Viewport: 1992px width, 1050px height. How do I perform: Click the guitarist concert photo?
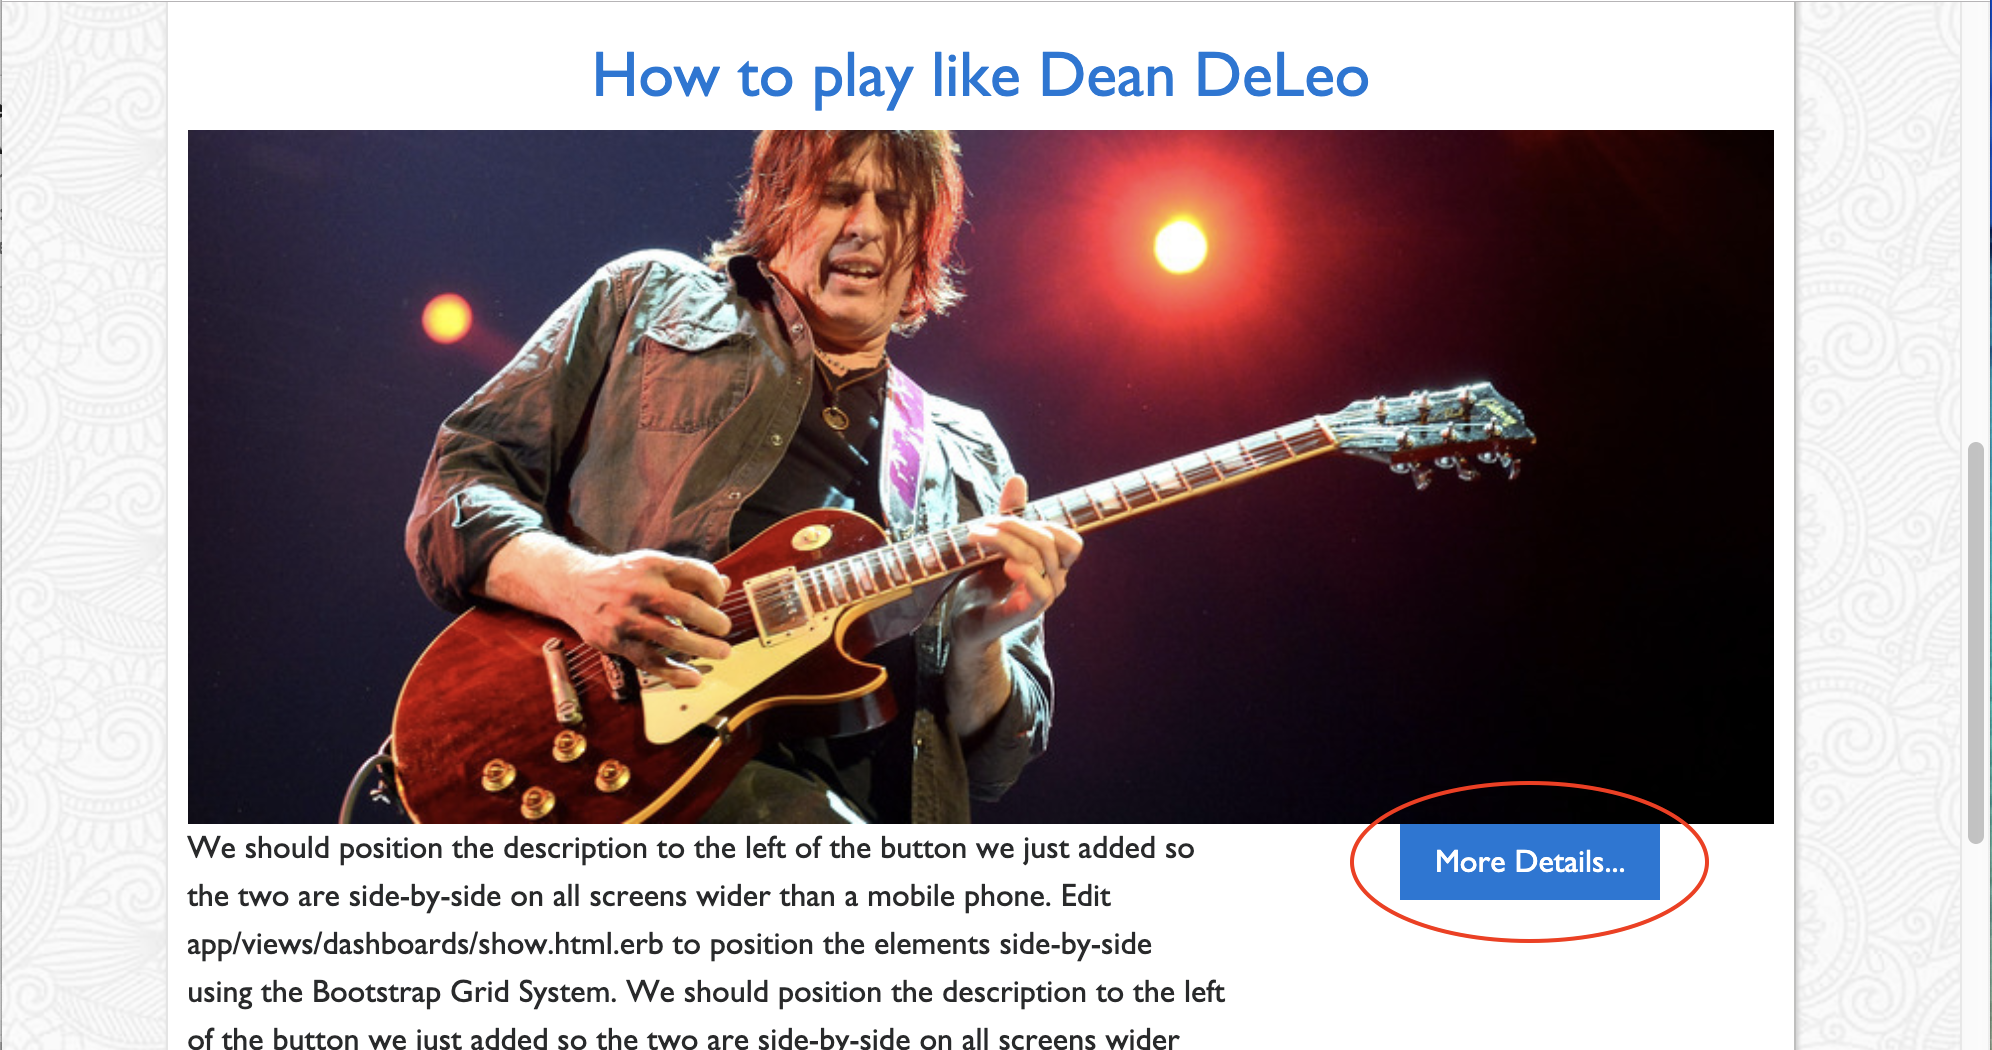click(980, 477)
